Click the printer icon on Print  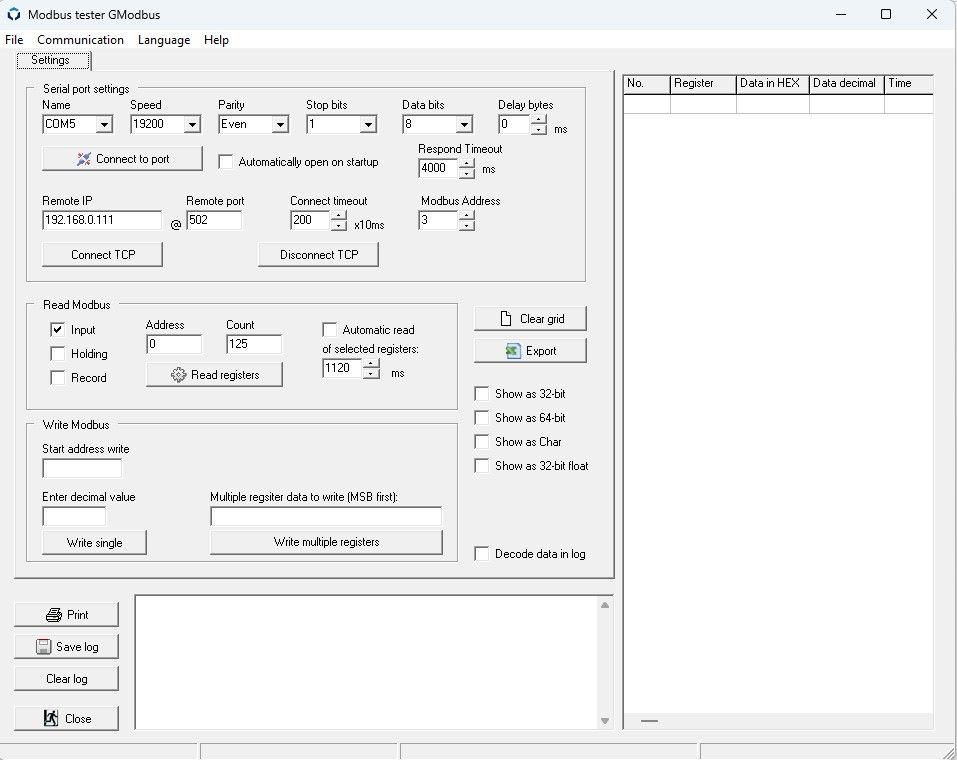point(54,615)
